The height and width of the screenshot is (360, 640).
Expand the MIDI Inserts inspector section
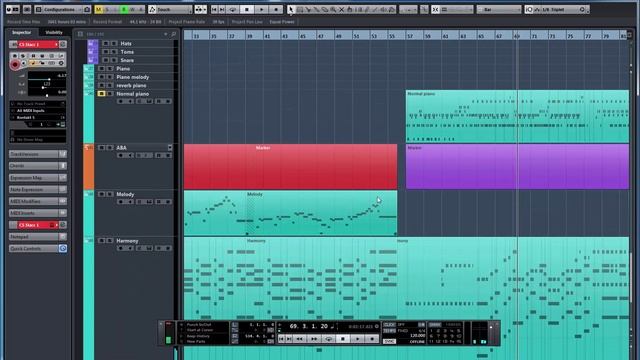pos(38,213)
